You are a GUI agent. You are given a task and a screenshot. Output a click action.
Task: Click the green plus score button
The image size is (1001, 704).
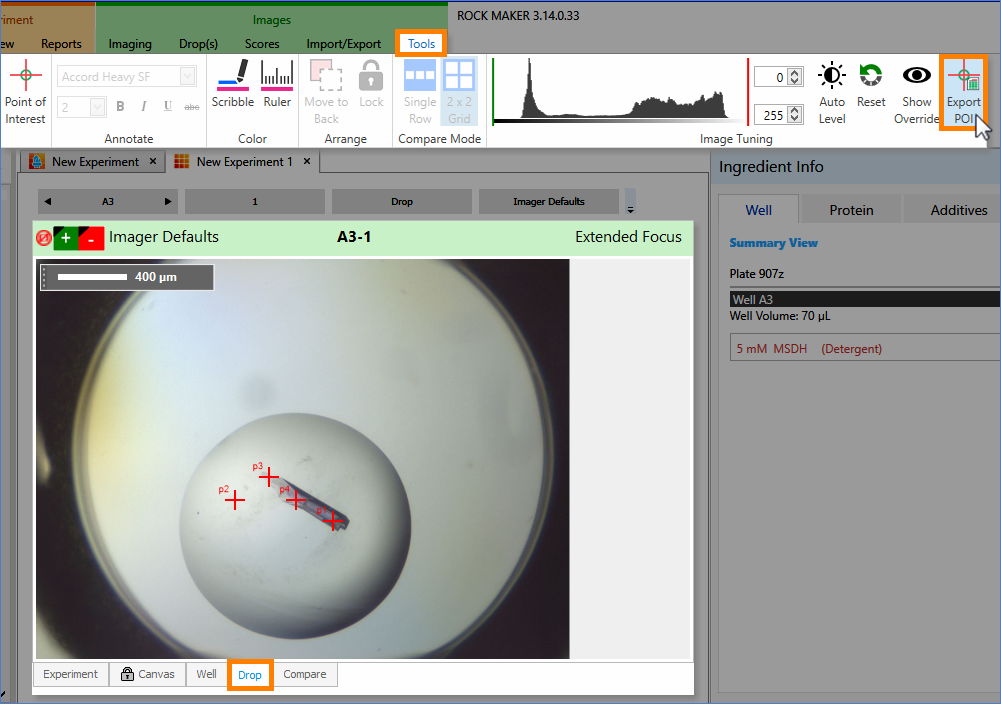66,238
